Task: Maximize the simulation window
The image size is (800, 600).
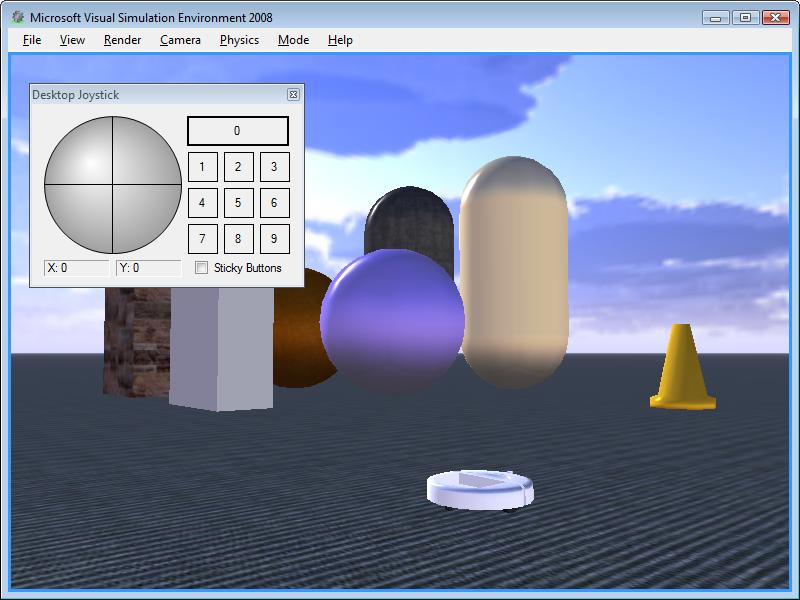Action: click(x=745, y=18)
